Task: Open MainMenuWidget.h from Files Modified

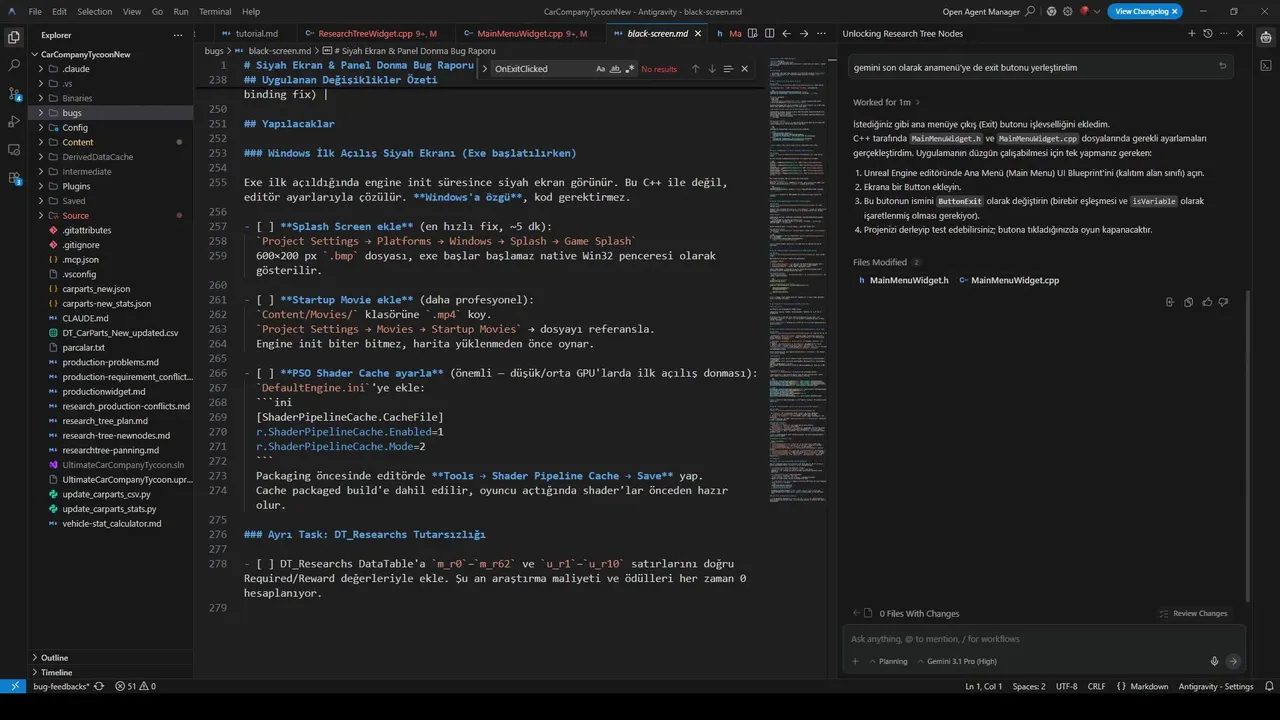Action: click(x=904, y=280)
